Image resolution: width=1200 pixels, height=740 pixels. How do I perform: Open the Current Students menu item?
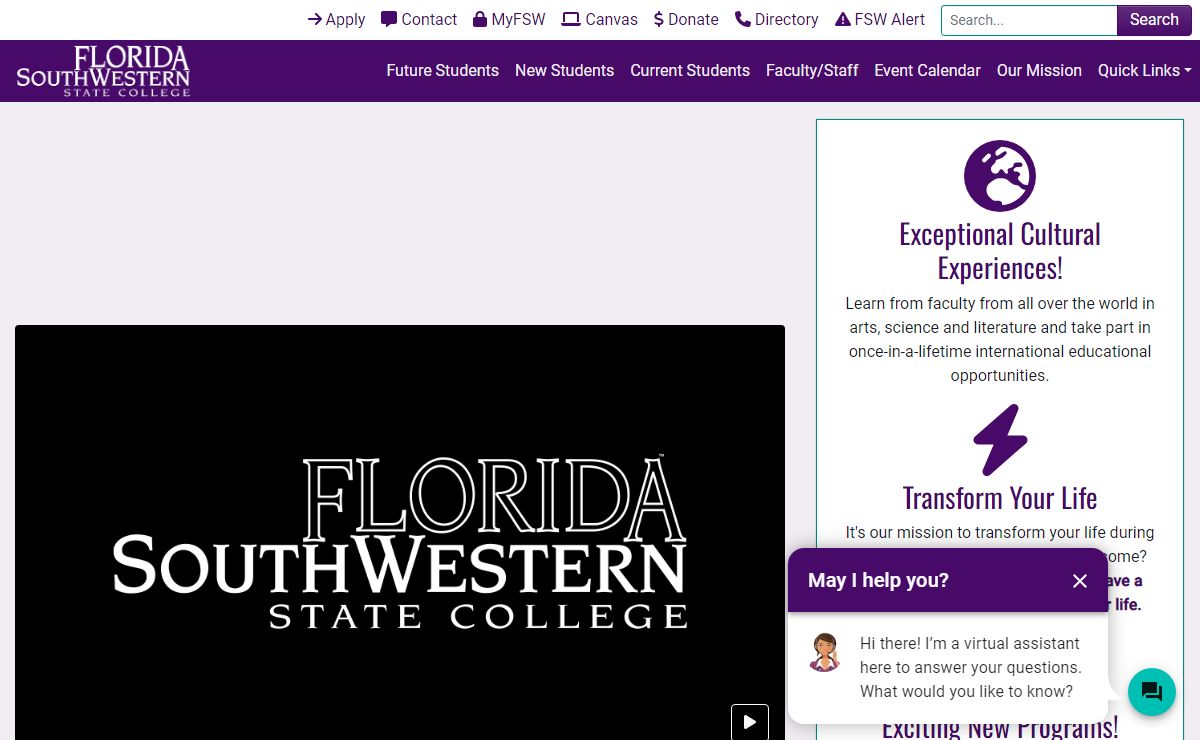[690, 70]
